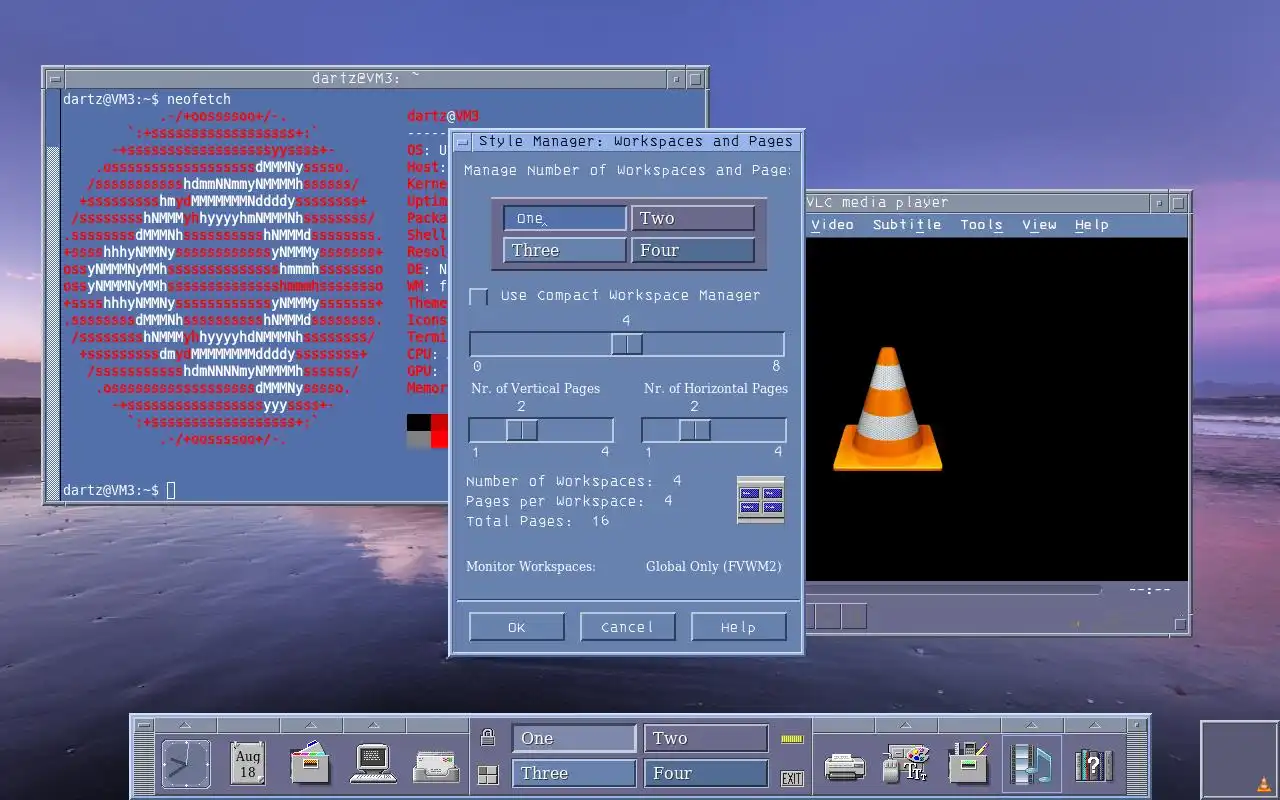The width and height of the screenshot is (1280, 800).
Task: Open the VLC Help menu
Action: tap(1091, 225)
